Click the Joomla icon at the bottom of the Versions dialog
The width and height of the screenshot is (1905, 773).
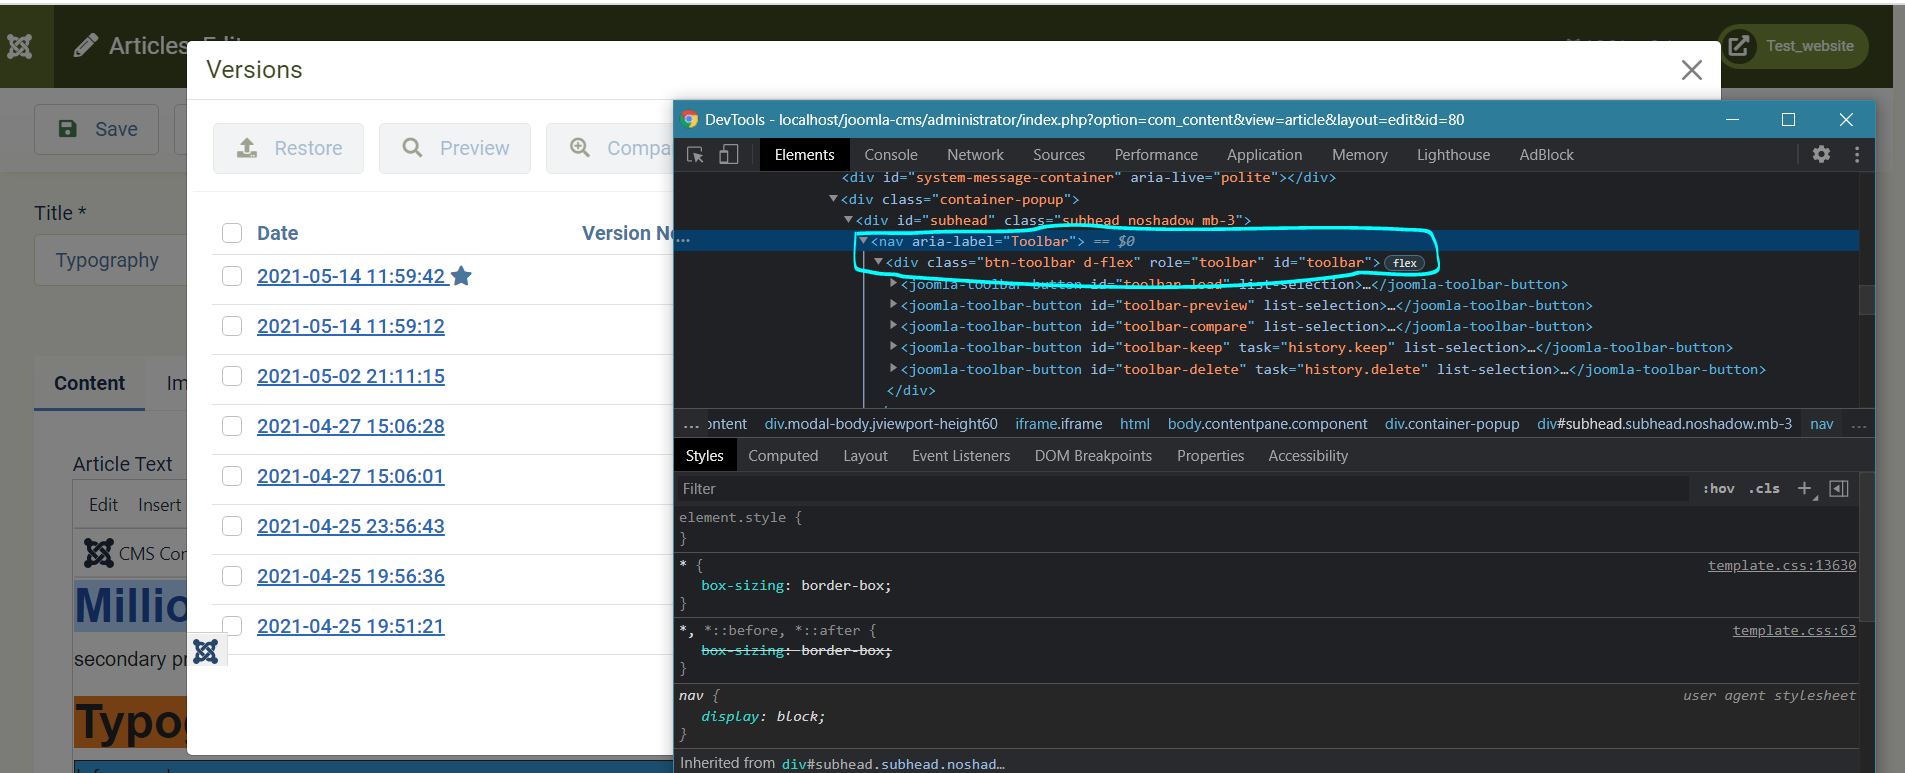[x=206, y=651]
